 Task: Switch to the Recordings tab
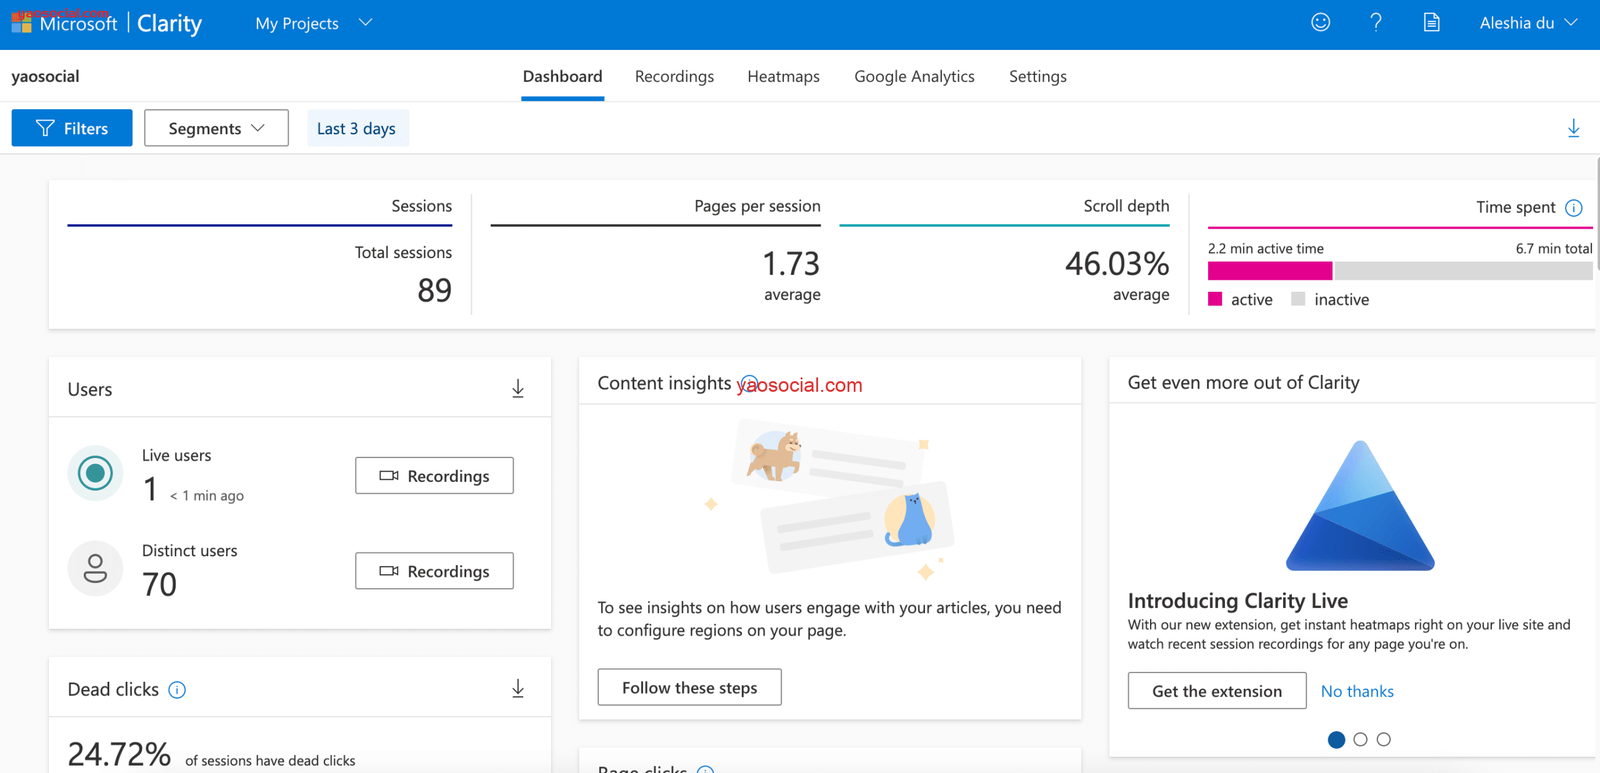(674, 77)
